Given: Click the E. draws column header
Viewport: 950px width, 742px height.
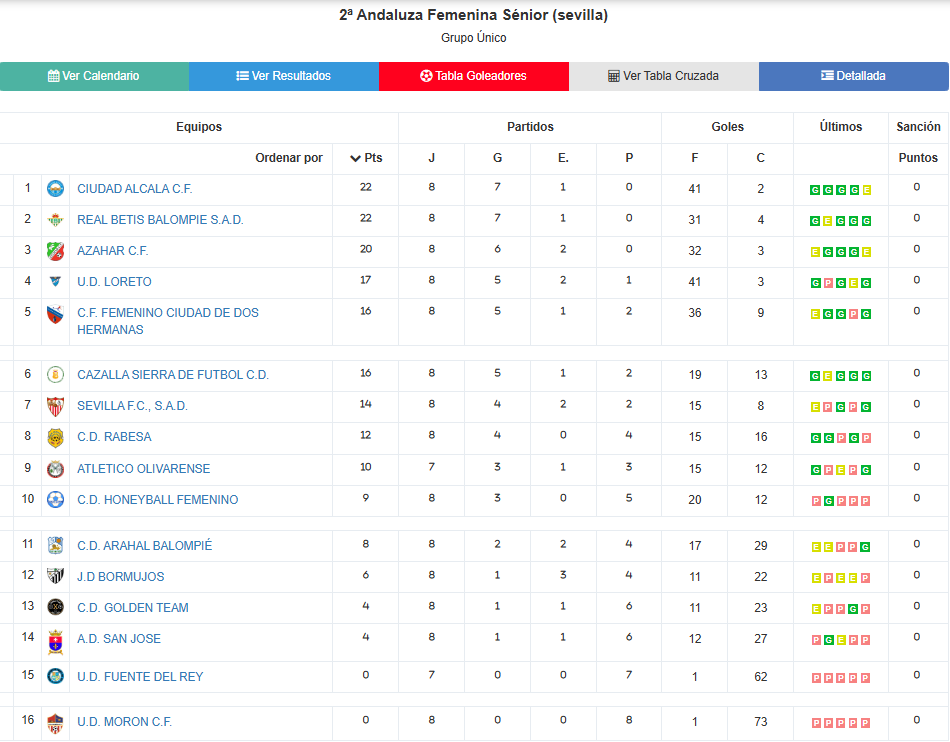Looking at the screenshot, I should pos(563,158).
